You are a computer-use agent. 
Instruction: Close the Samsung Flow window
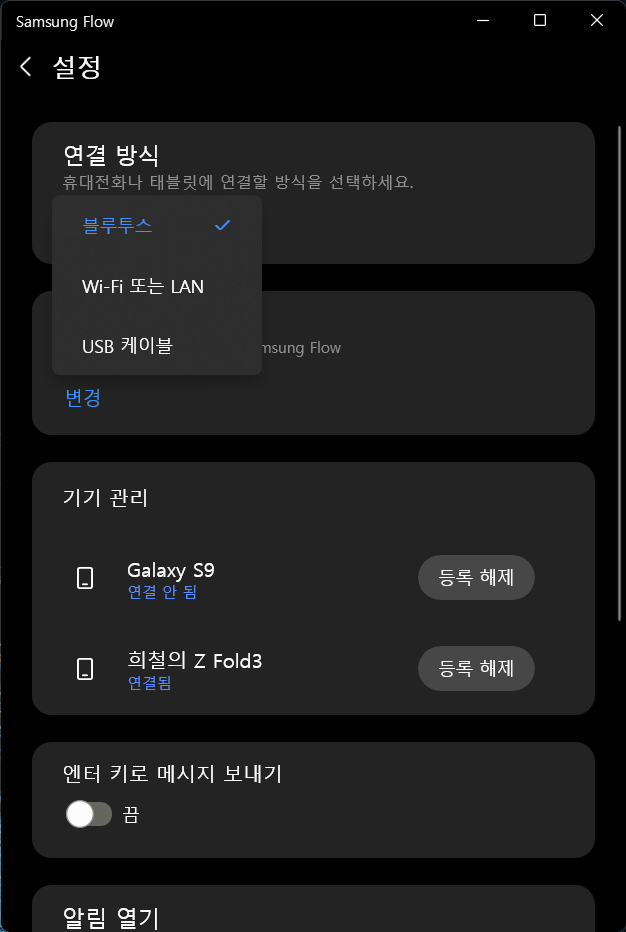(x=597, y=20)
